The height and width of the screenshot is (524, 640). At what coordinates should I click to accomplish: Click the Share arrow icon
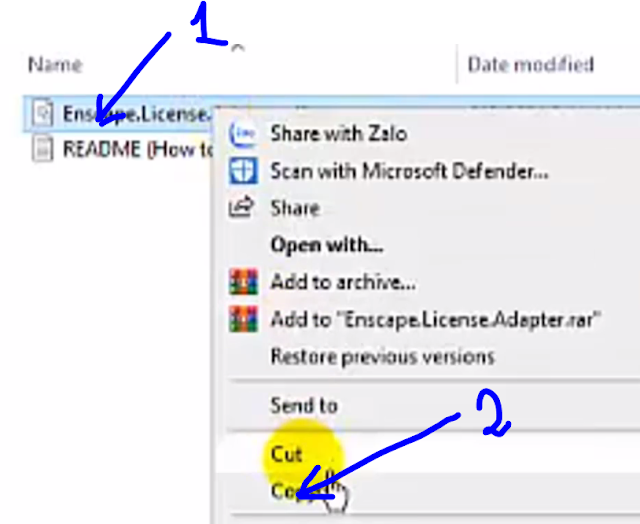tap(241, 207)
